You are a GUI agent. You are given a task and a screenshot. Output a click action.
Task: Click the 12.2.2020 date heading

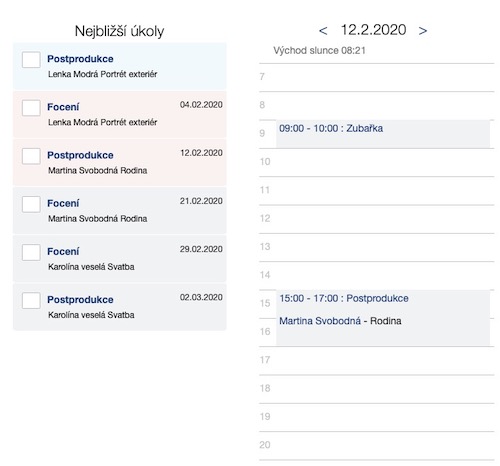click(x=373, y=30)
